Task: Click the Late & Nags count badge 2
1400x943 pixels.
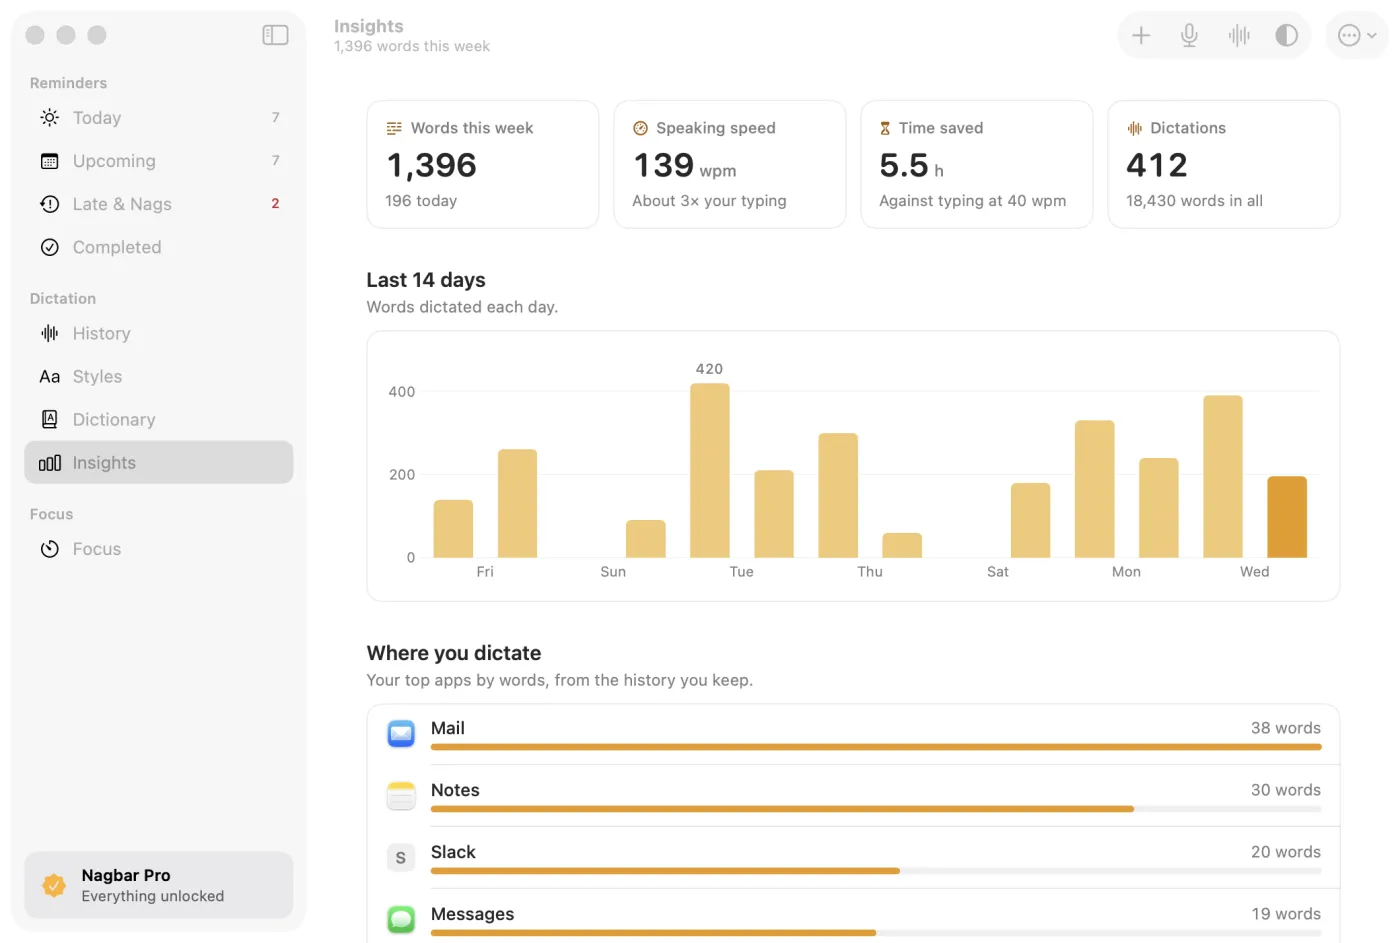Action: pos(275,204)
